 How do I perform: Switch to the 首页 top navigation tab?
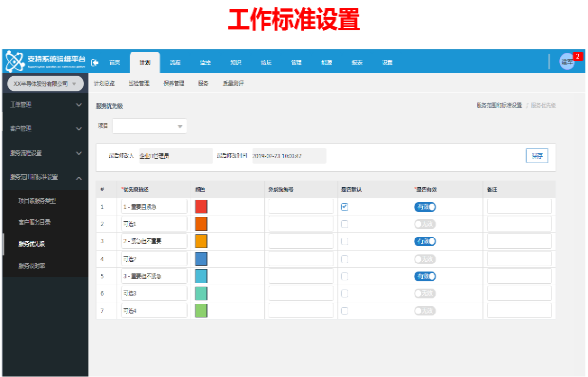(x=114, y=62)
